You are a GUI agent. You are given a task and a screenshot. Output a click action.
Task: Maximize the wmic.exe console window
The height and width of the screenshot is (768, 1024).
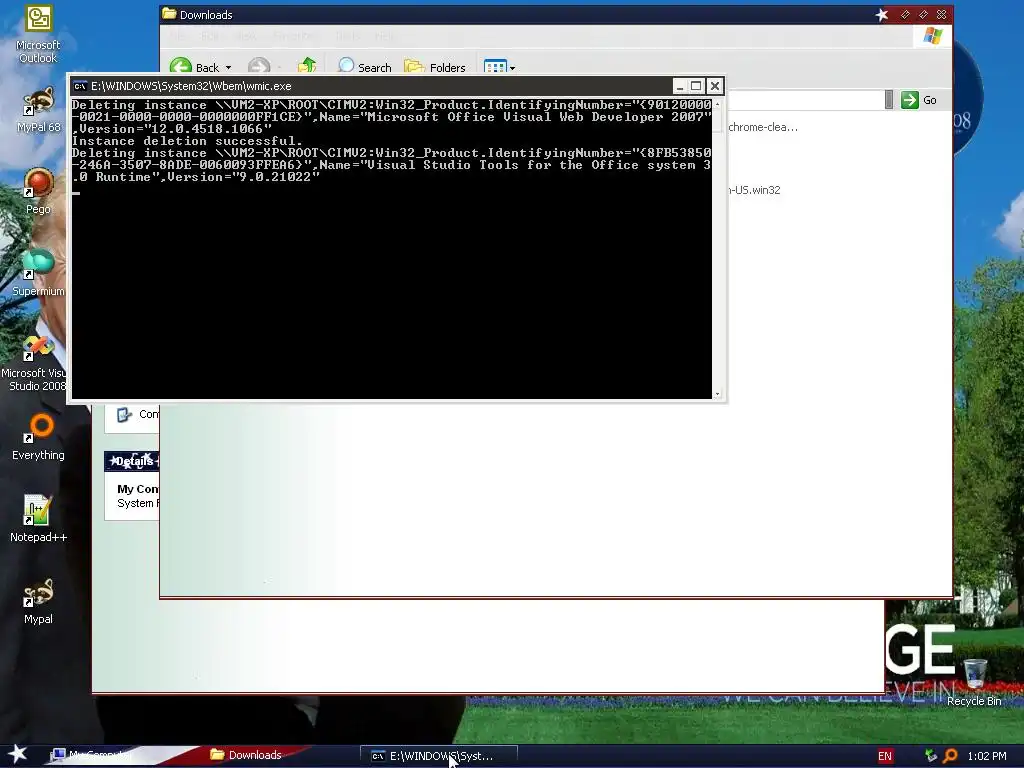point(696,86)
